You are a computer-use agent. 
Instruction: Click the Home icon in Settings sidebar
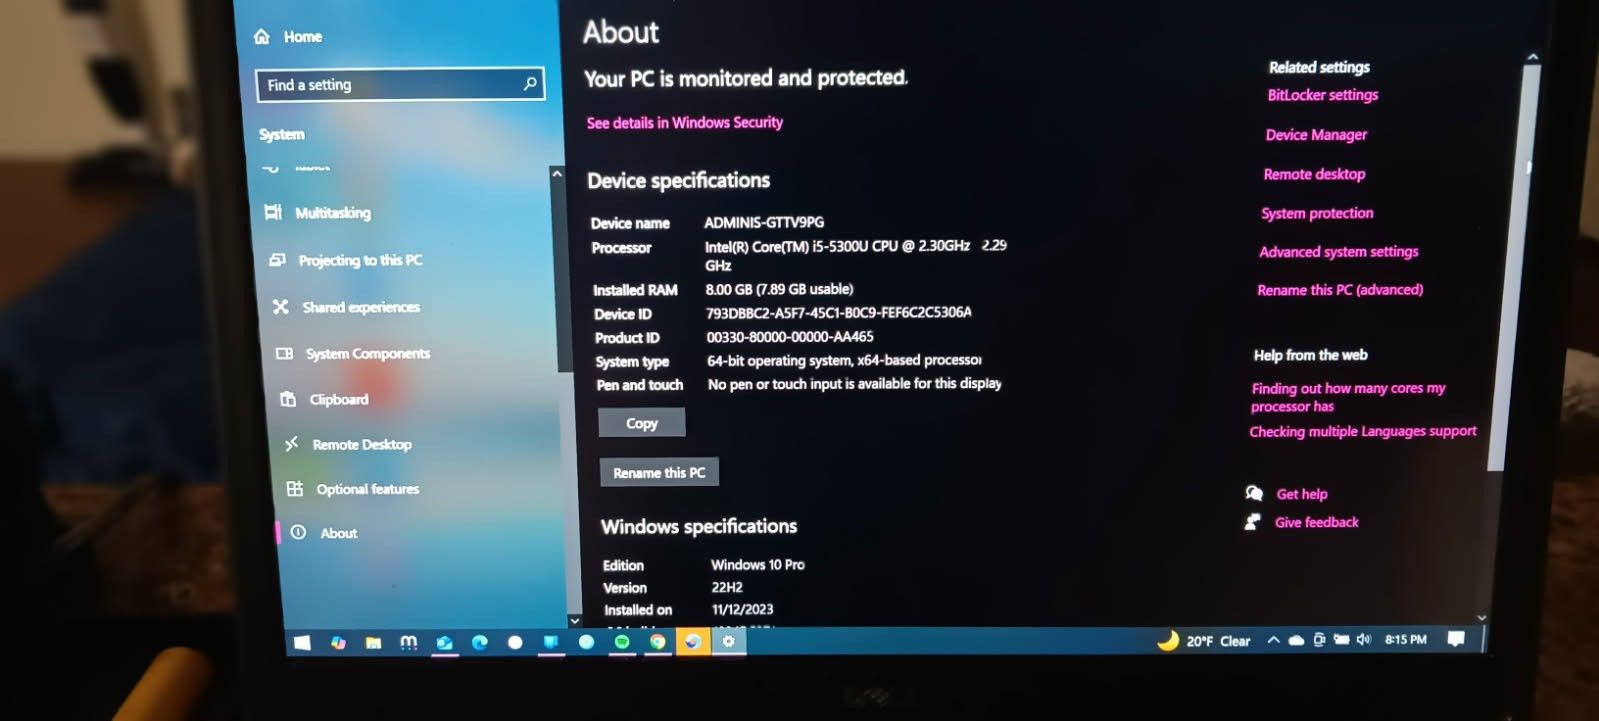pyautogui.click(x=263, y=37)
